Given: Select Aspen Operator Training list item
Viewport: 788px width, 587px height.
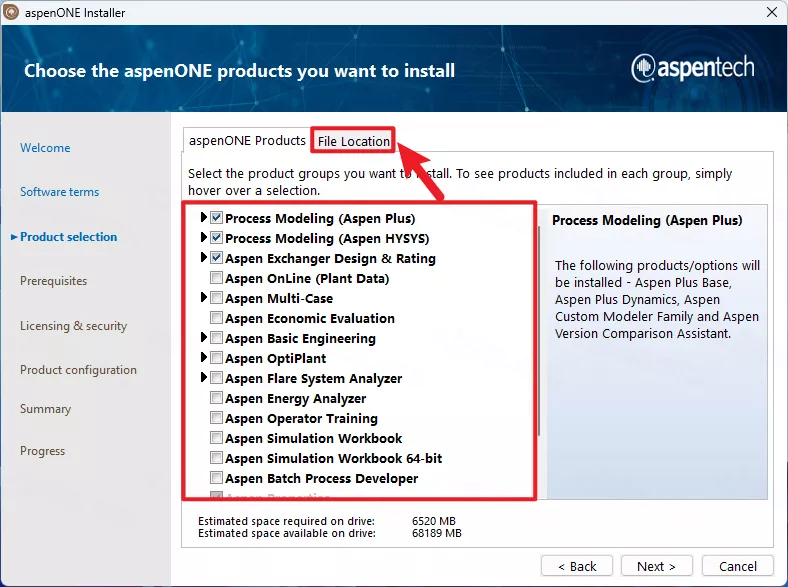Looking at the screenshot, I should pyautogui.click(x=301, y=418).
